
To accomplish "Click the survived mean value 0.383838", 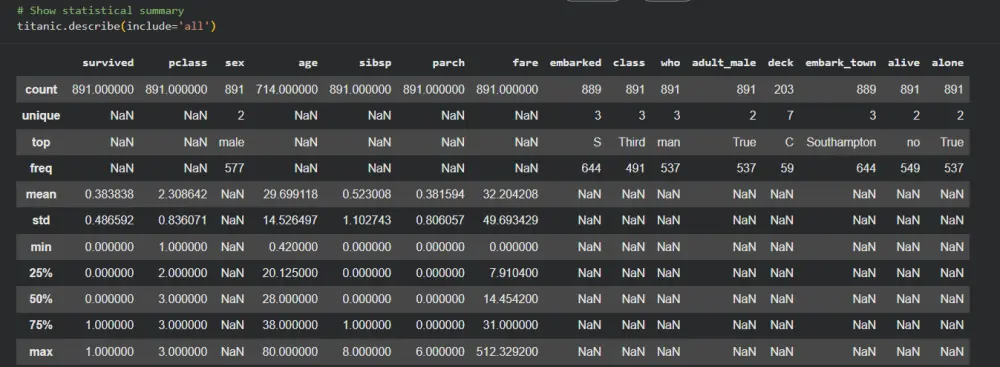I will (x=109, y=195).
